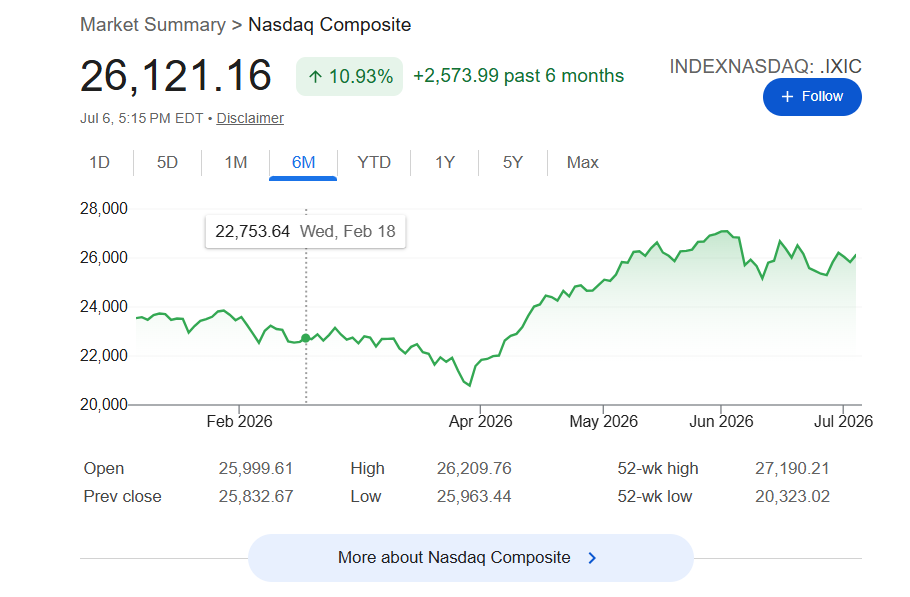The width and height of the screenshot is (910, 597).
Task: Switch to the YTD range tab
Action: [374, 162]
